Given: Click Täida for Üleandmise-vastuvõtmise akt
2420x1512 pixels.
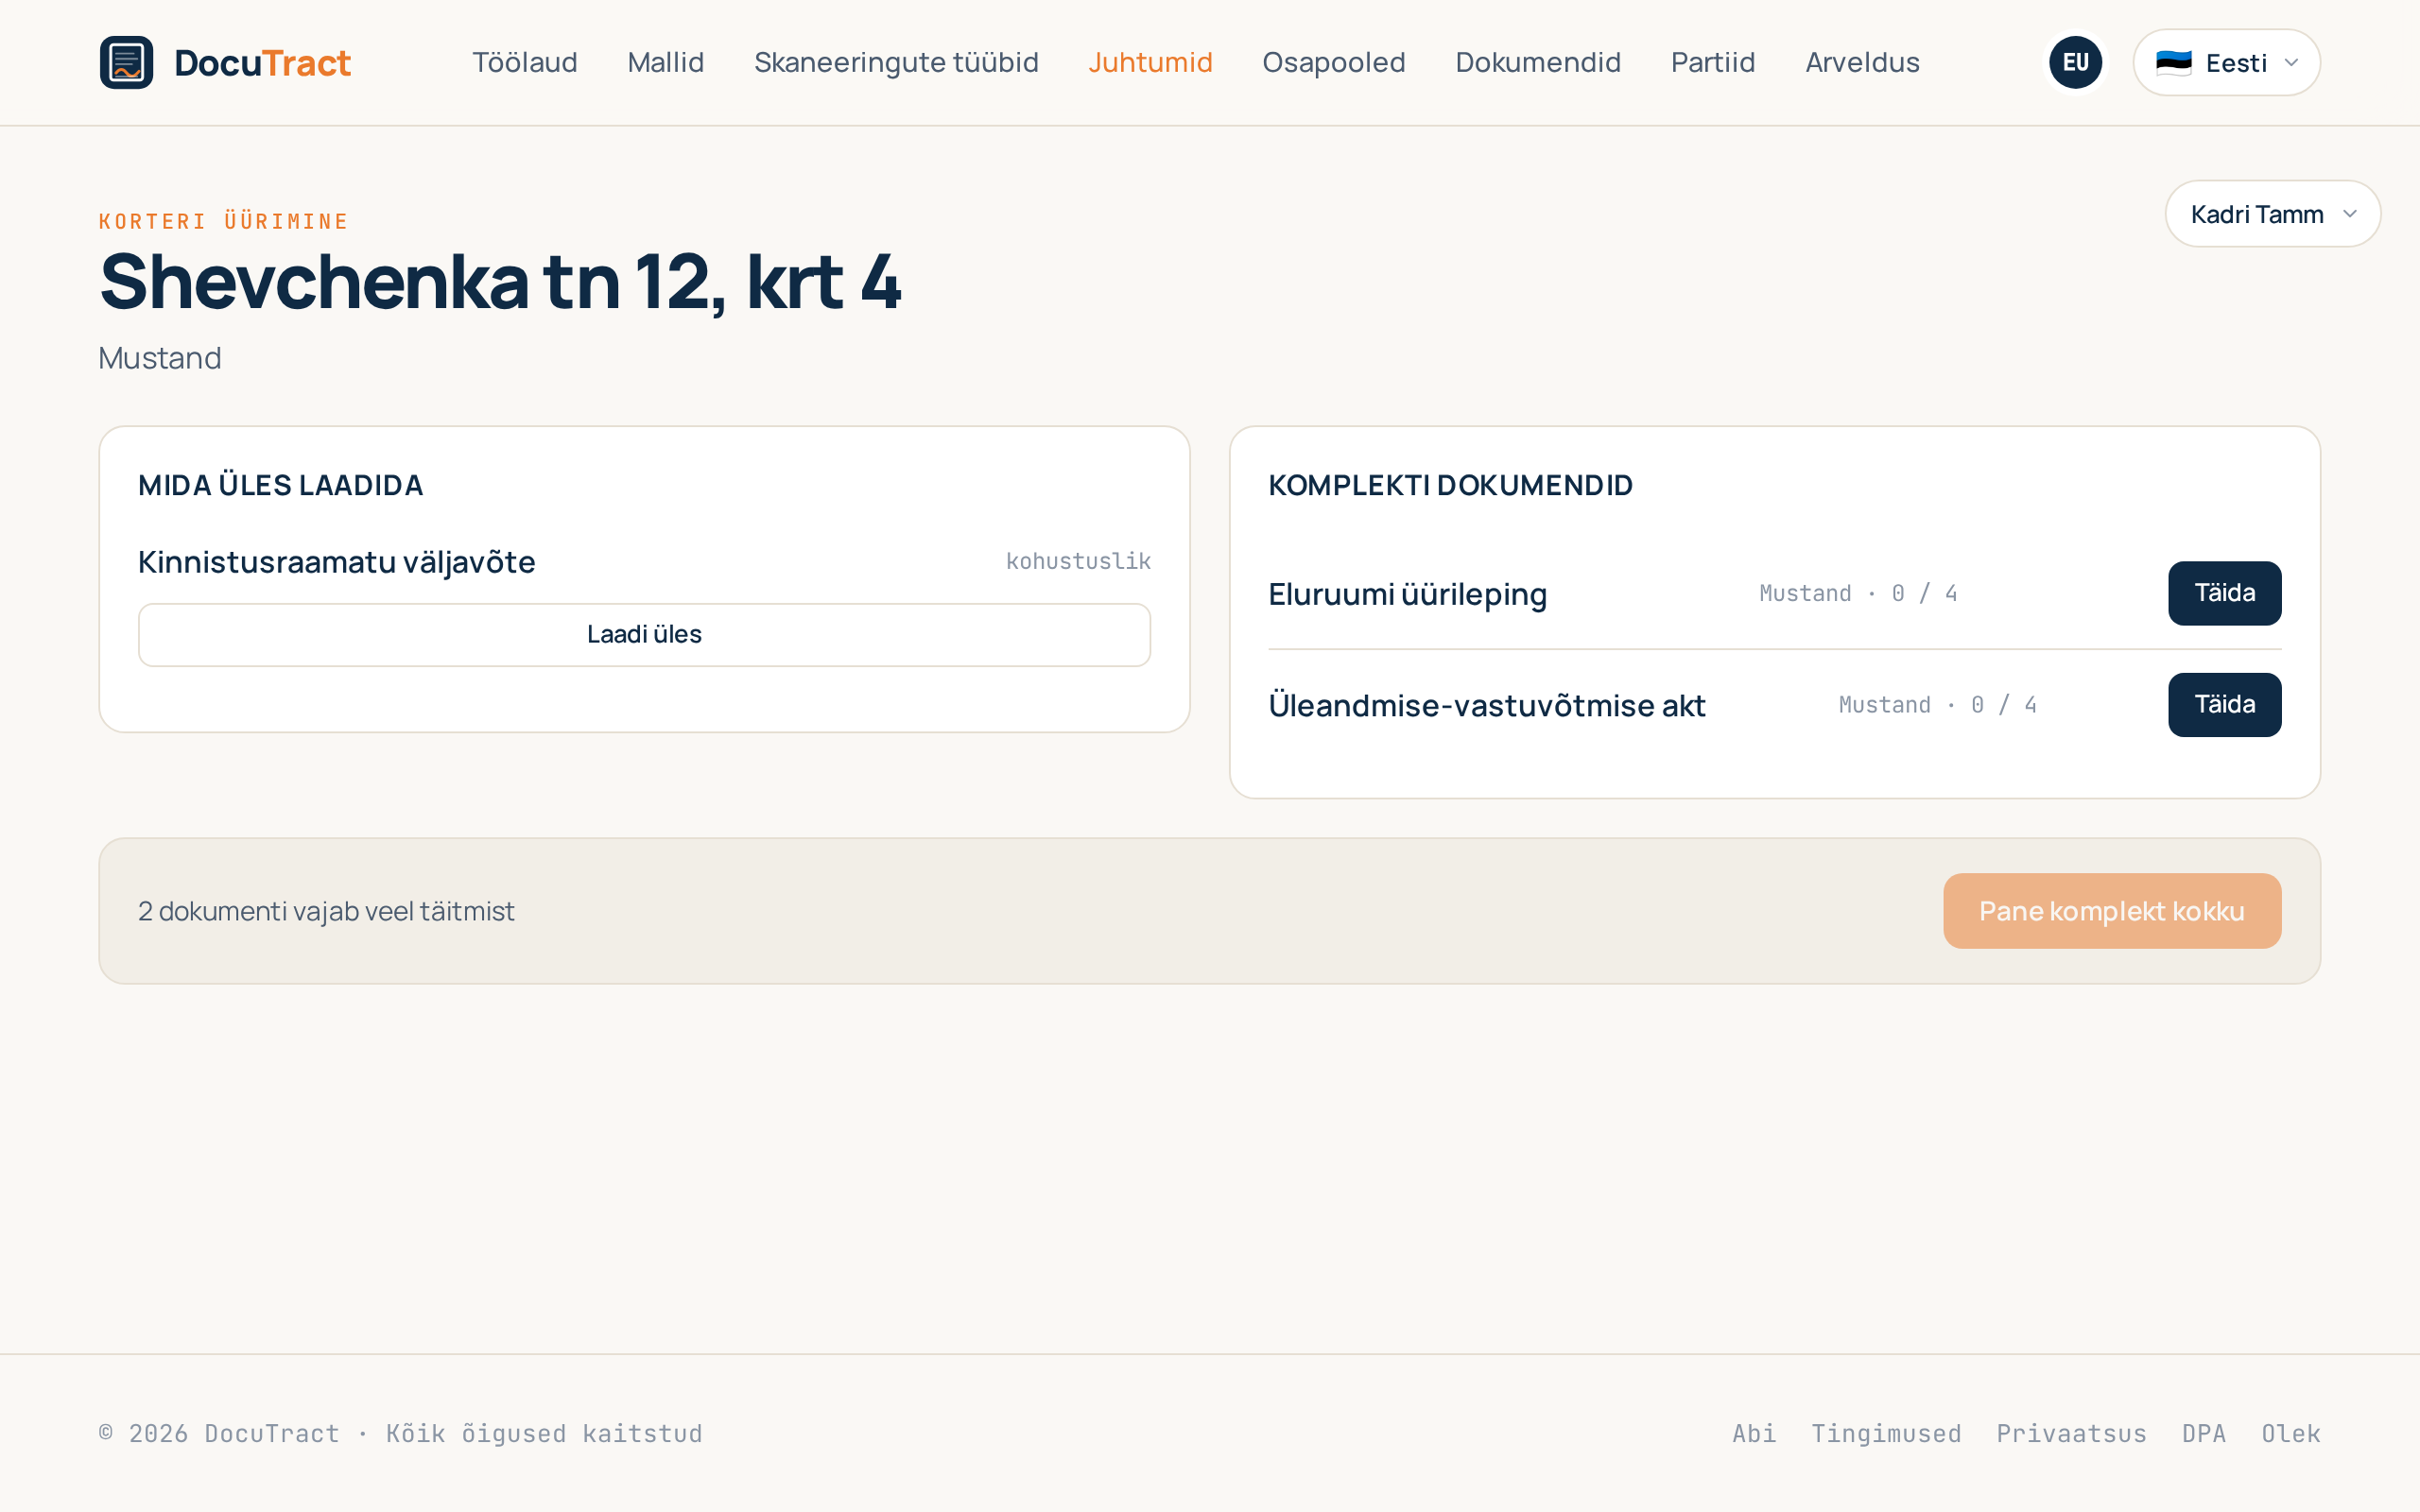Looking at the screenshot, I should click(x=2224, y=705).
